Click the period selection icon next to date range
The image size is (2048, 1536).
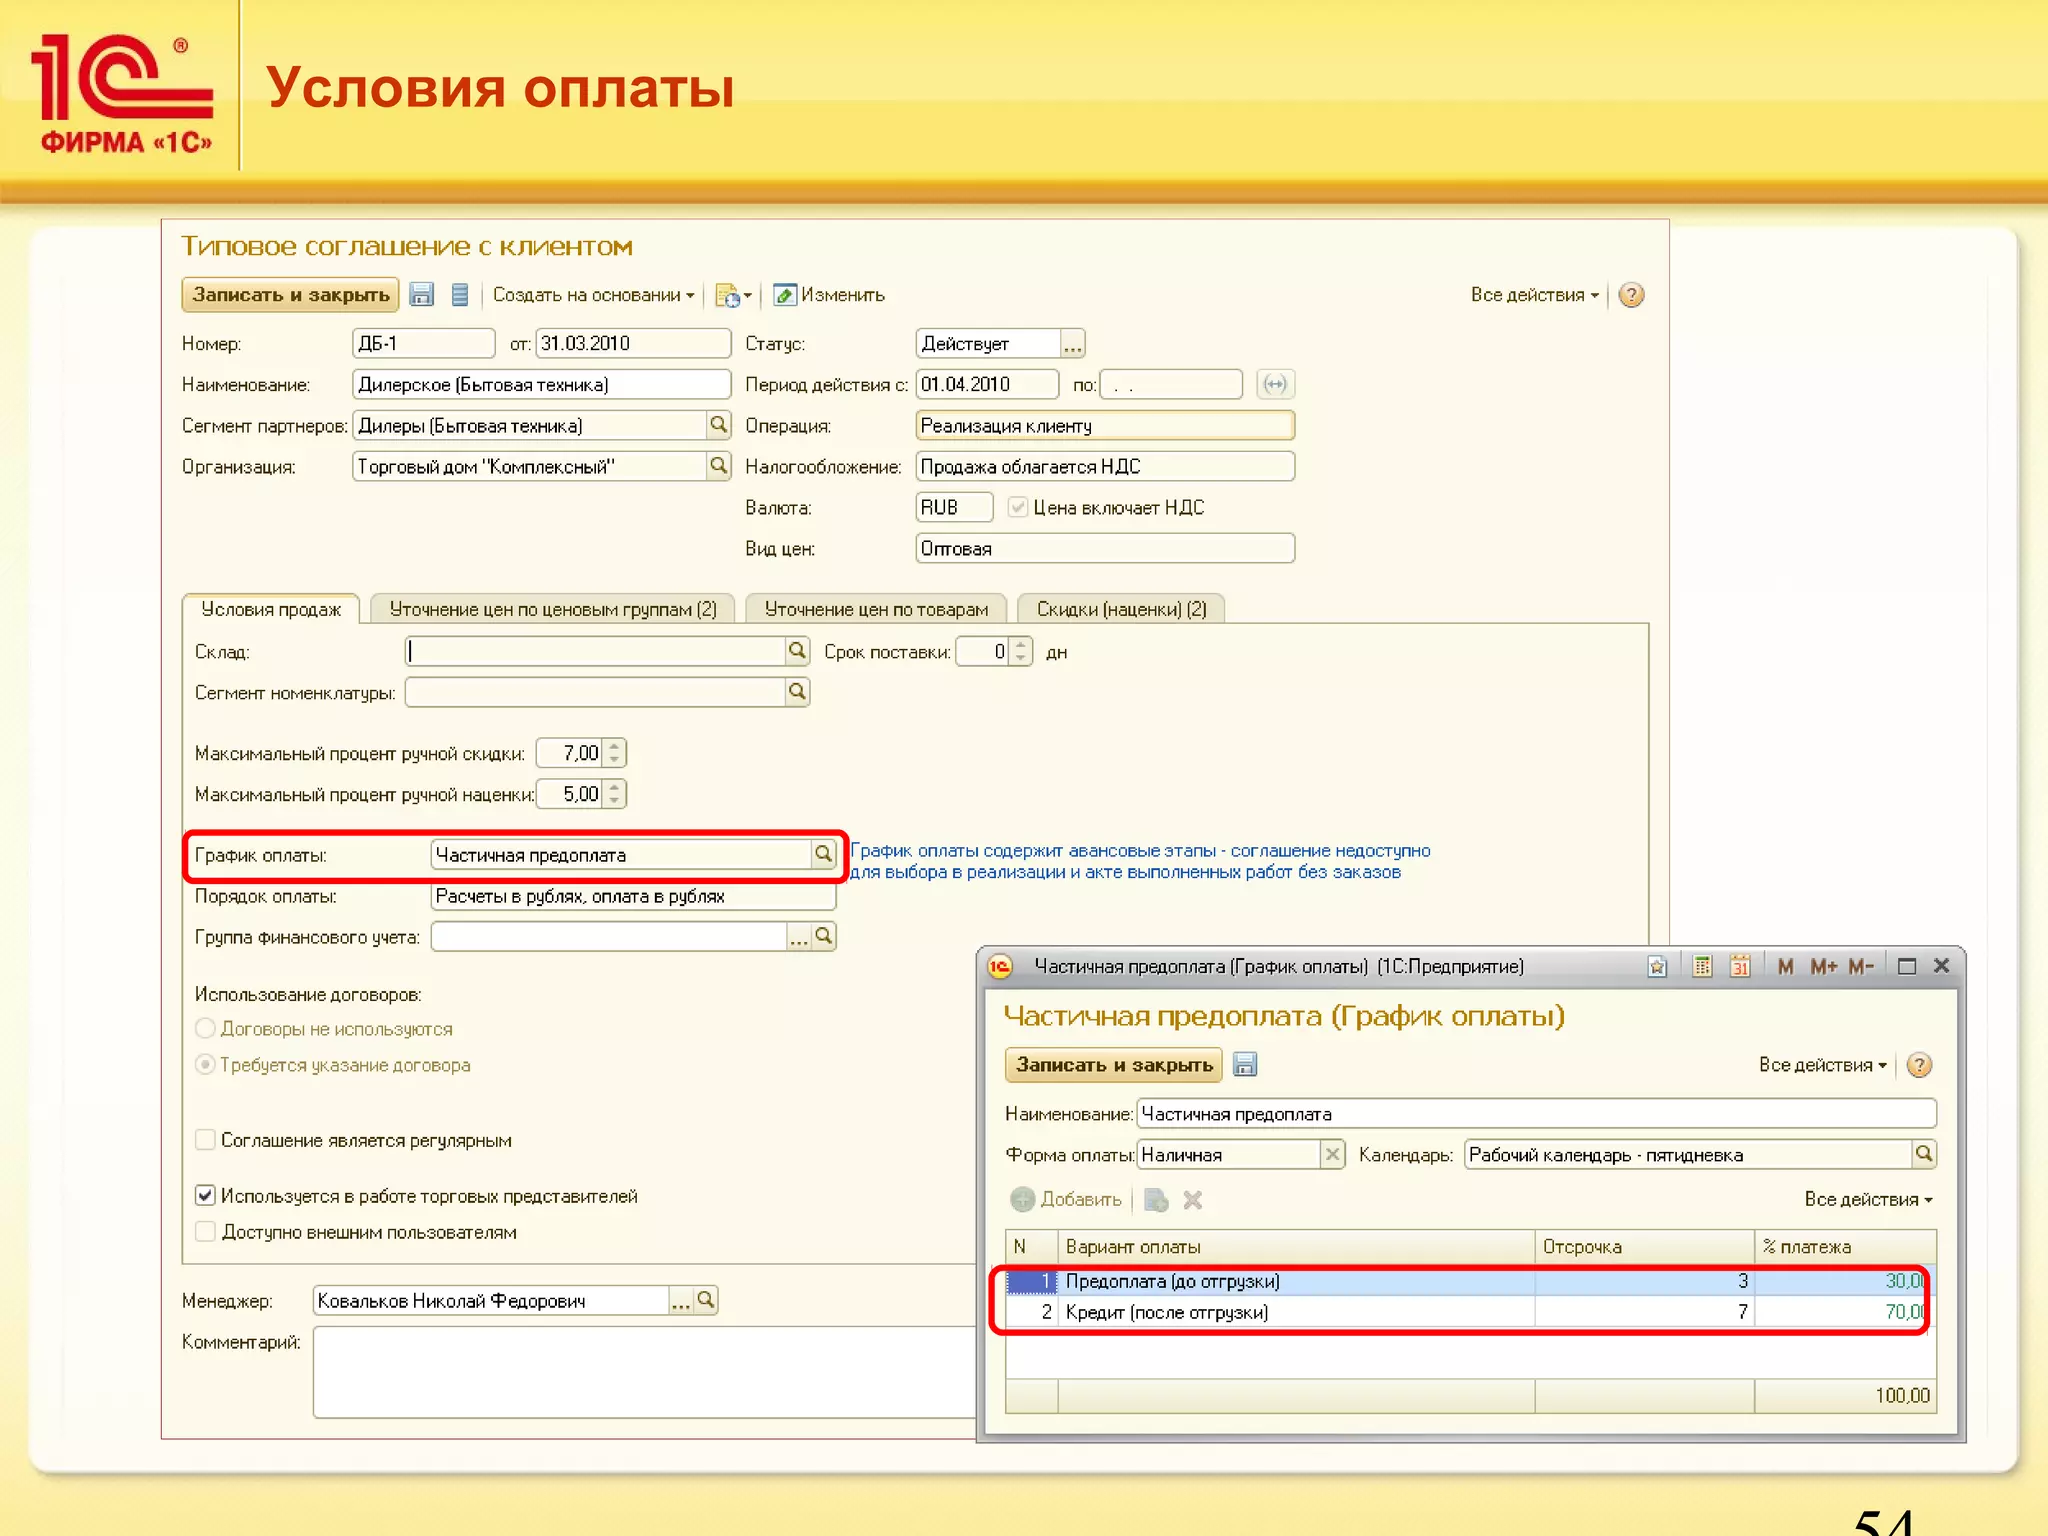(1274, 384)
